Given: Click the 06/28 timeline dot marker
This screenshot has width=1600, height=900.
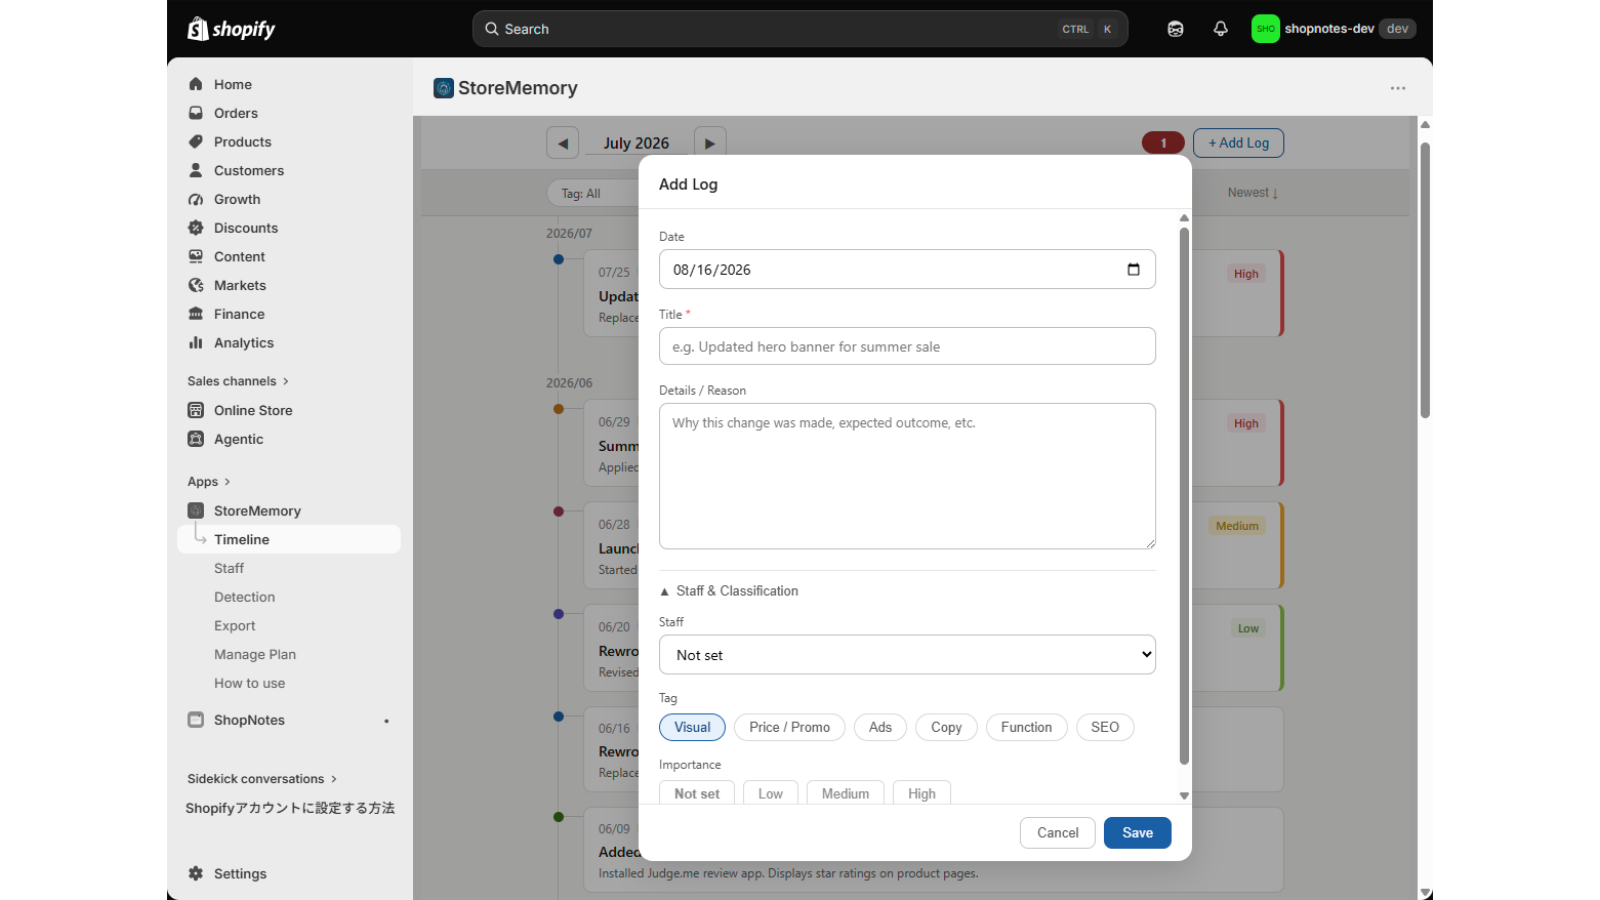Looking at the screenshot, I should 559,511.
